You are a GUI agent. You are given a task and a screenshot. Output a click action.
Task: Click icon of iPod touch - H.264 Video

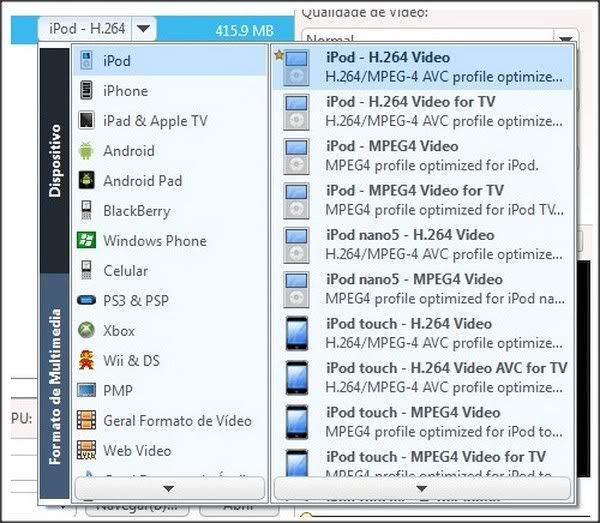click(297, 333)
